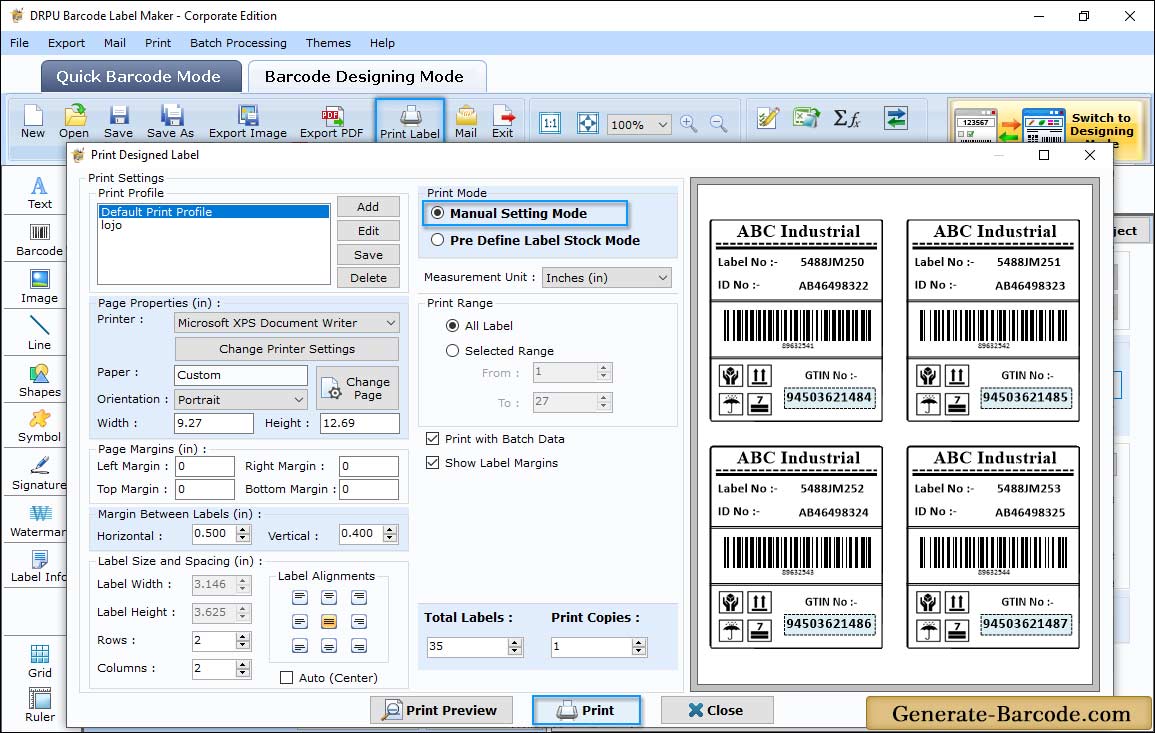The width and height of the screenshot is (1155, 733).
Task: Click the Mail toolbar icon
Action: [x=466, y=122]
